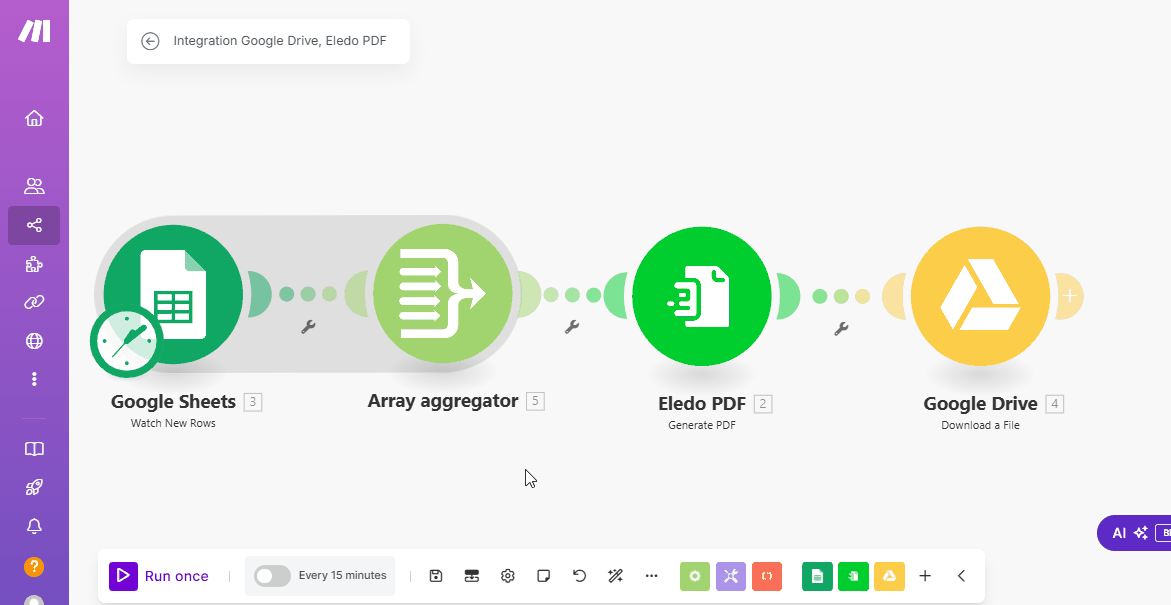Add a module after Google Drive
Image resolution: width=1171 pixels, height=605 pixels.
tap(1070, 296)
